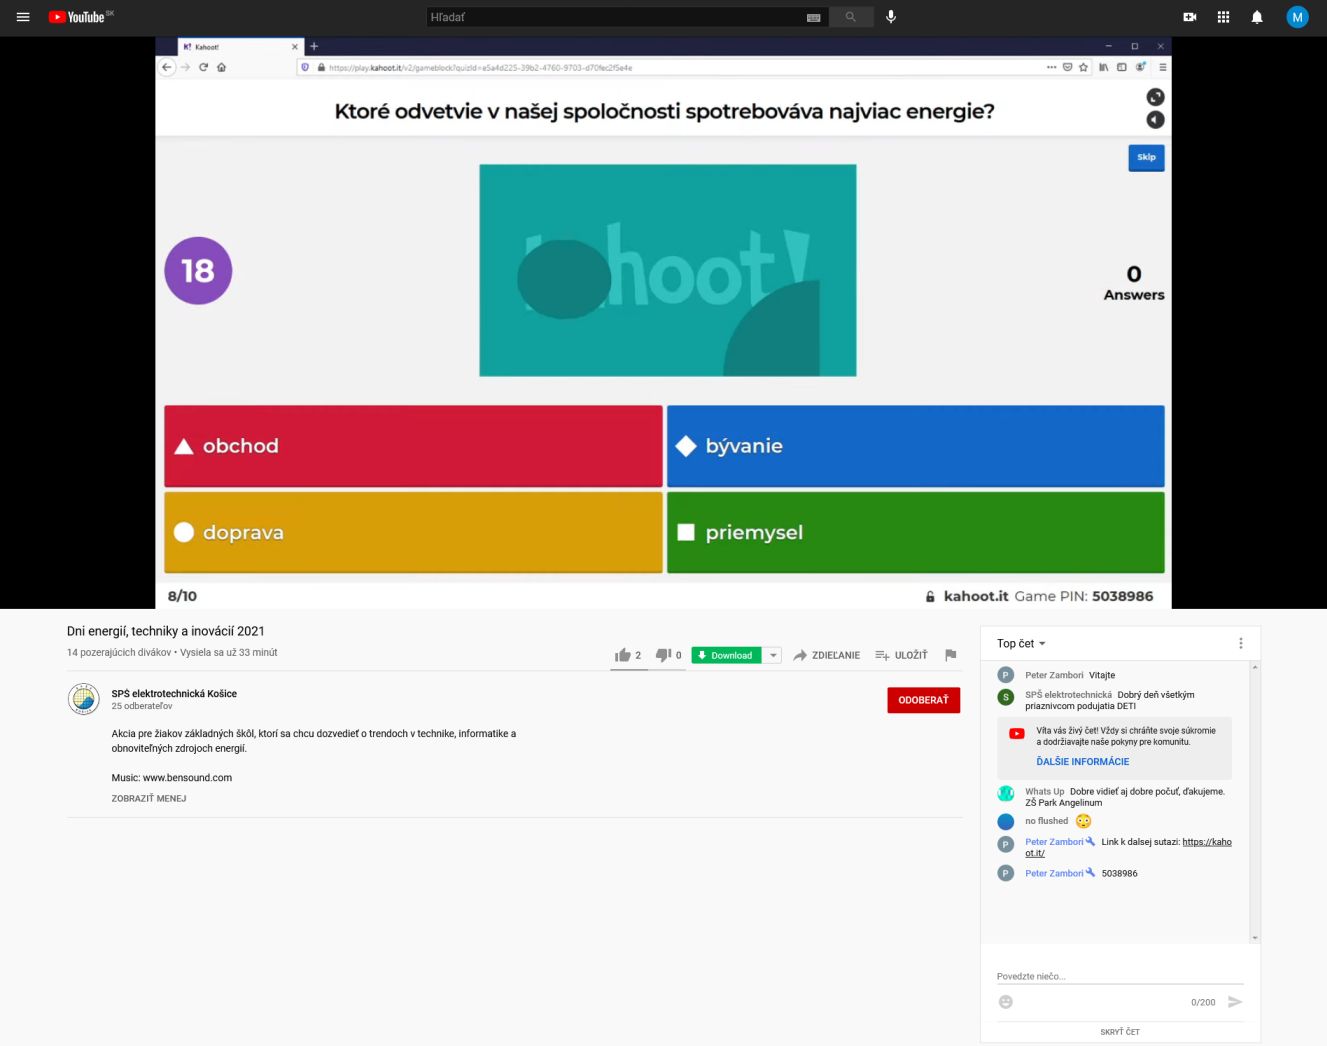The image size is (1327, 1046).
Task: Collapse description with ZOBRAZIŤ MENEJ
Action: click(x=149, y=799)
